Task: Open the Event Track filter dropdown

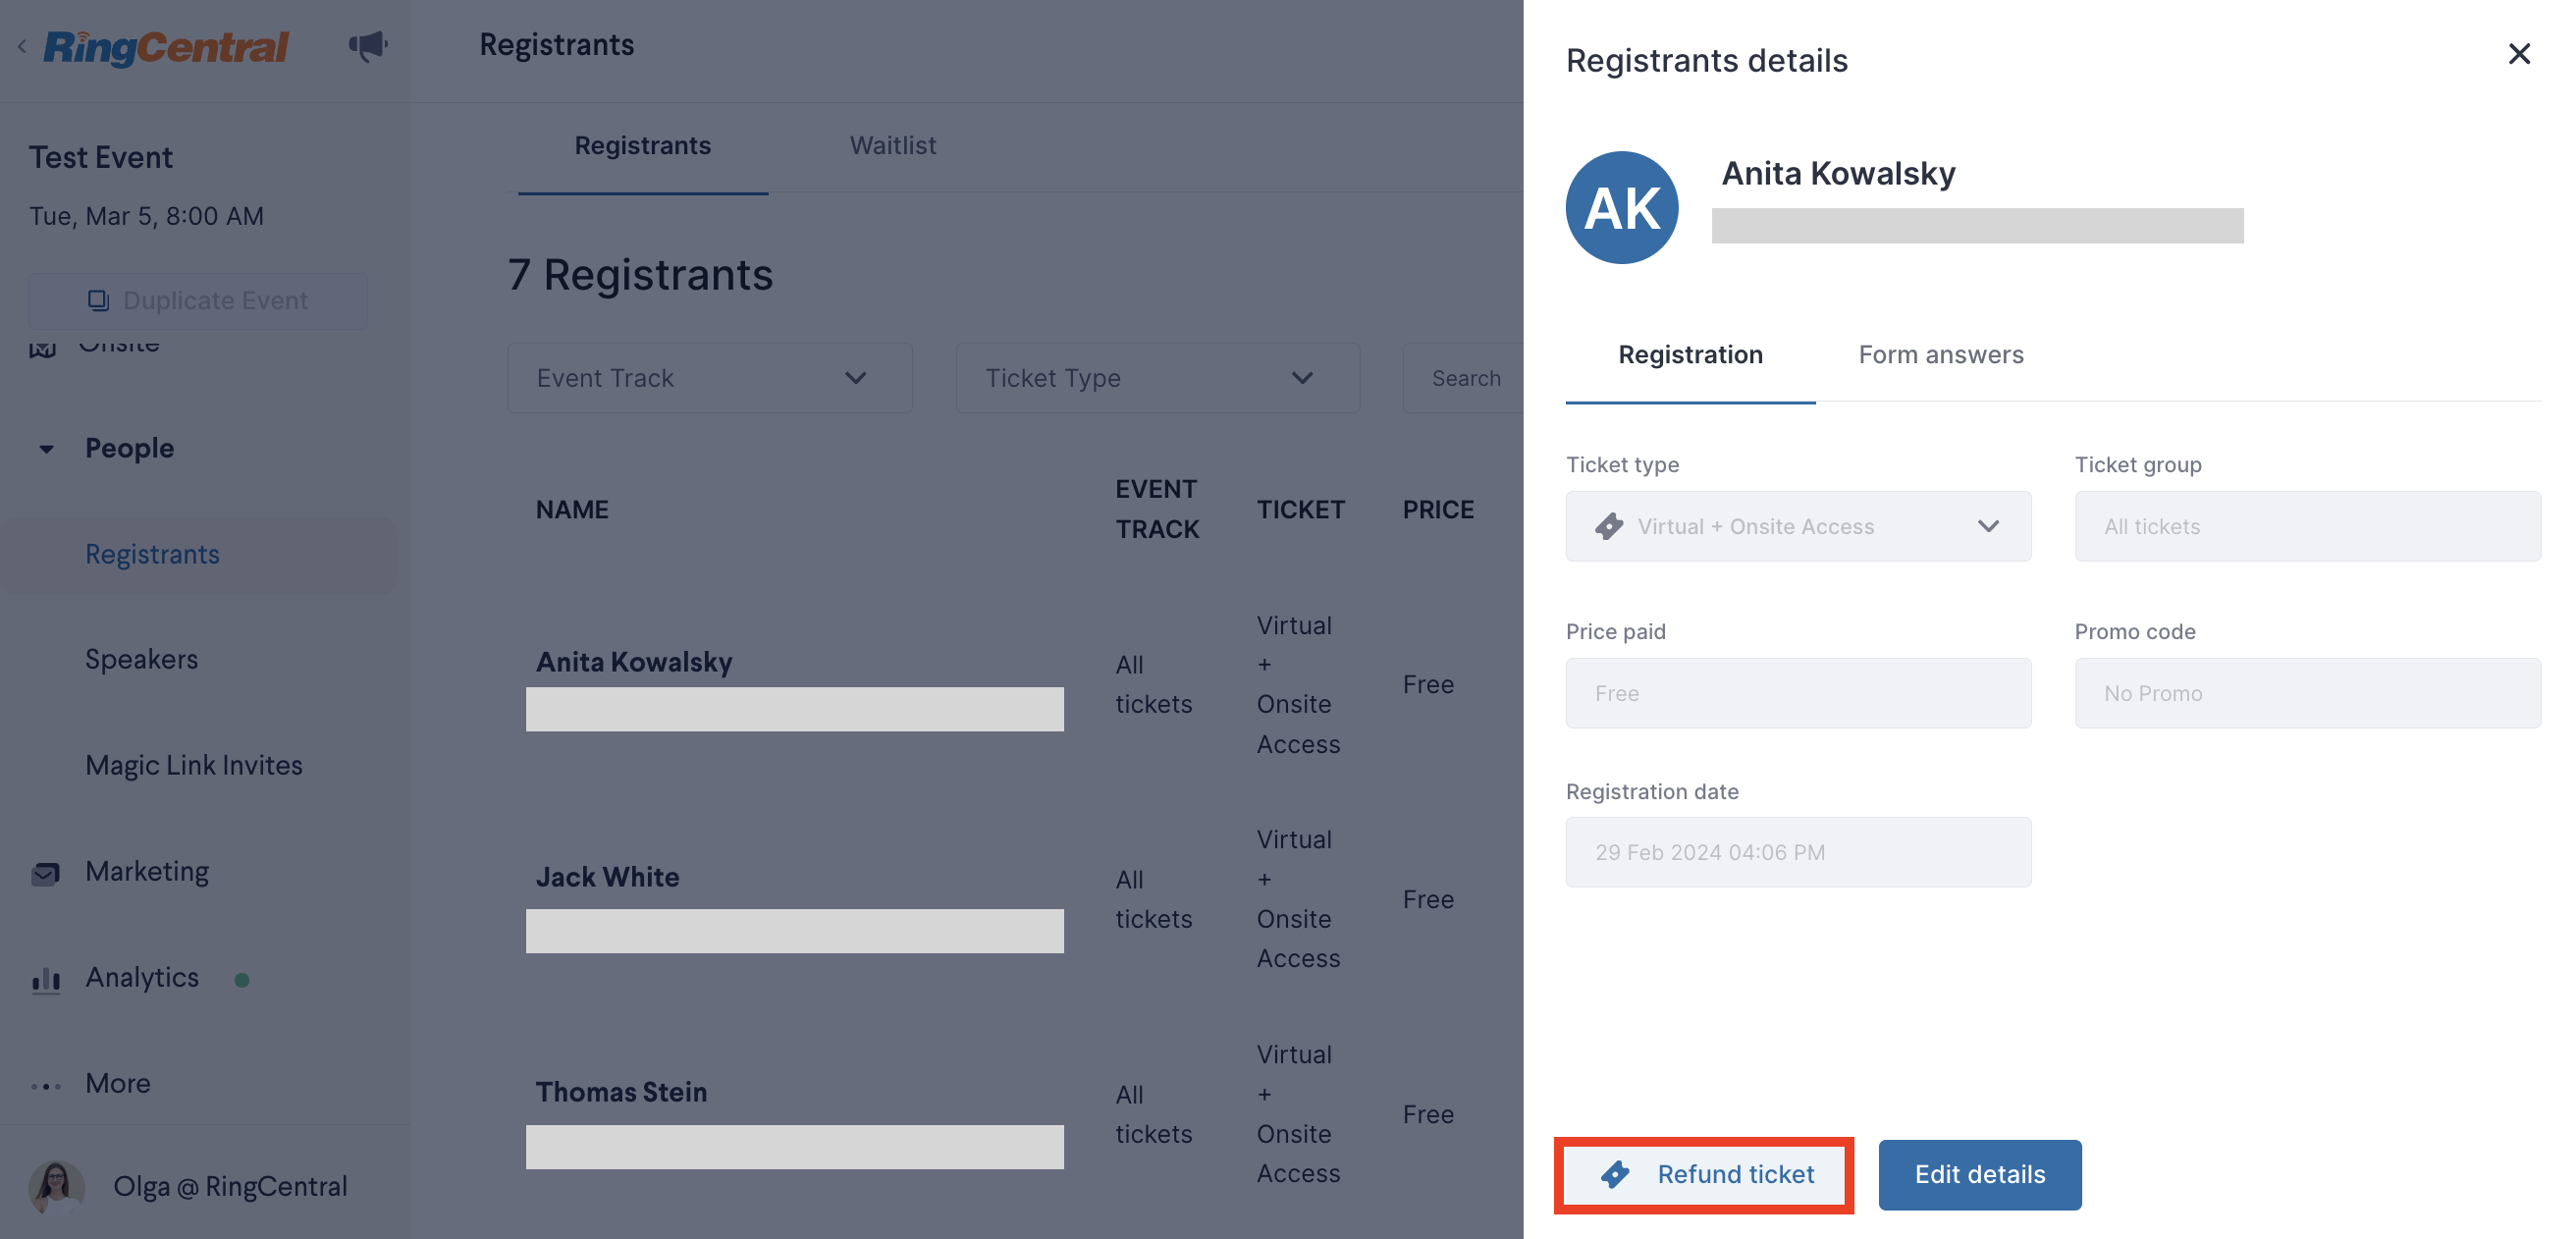Action: (709, 378)
